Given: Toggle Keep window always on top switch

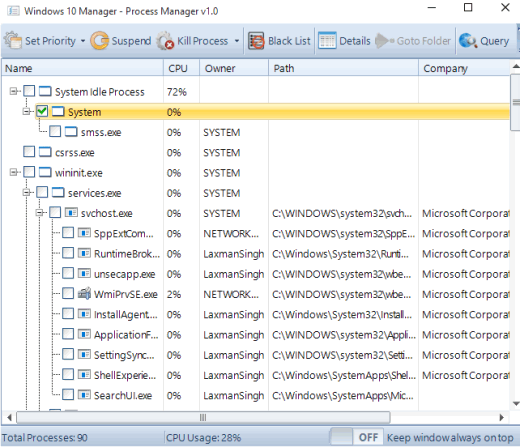Looking at the screenshot, I should tap(356, 437).
